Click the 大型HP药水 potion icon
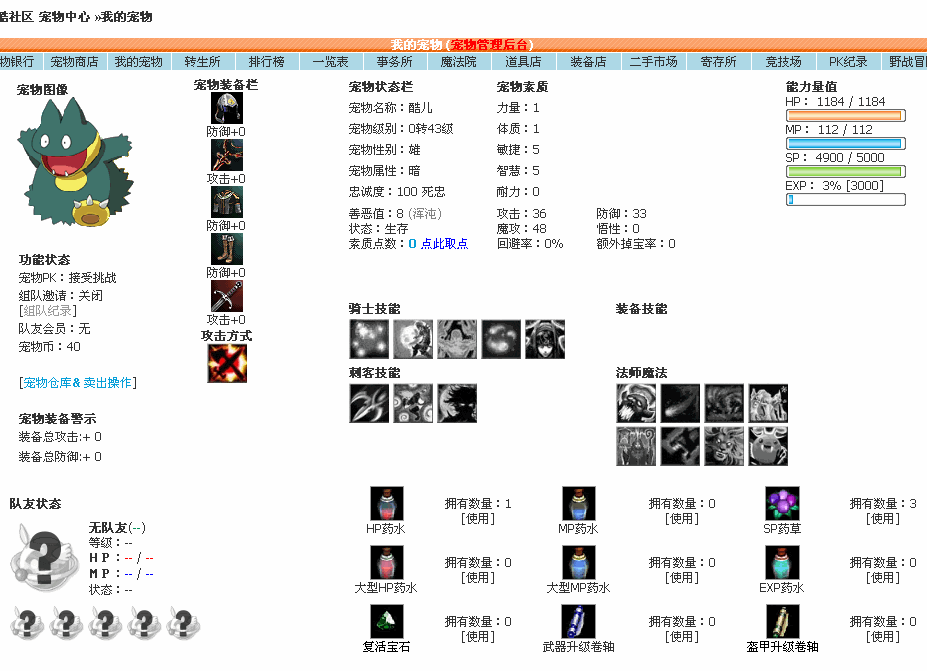The width and height of the screenshot is (927, 671). (x=387, y=563)
